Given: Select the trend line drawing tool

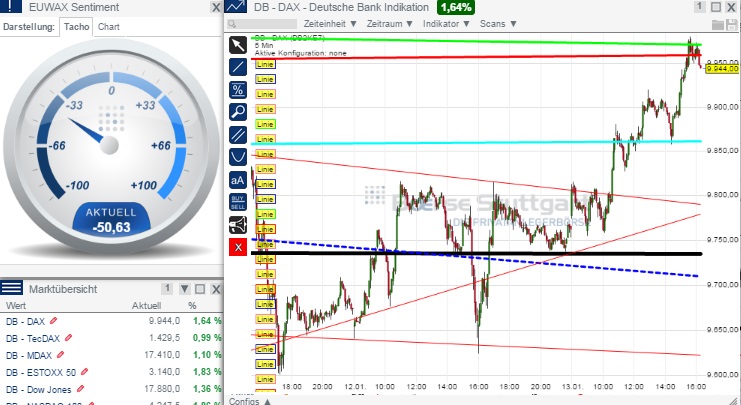Looking at the screenshot, I should (238, 67).
